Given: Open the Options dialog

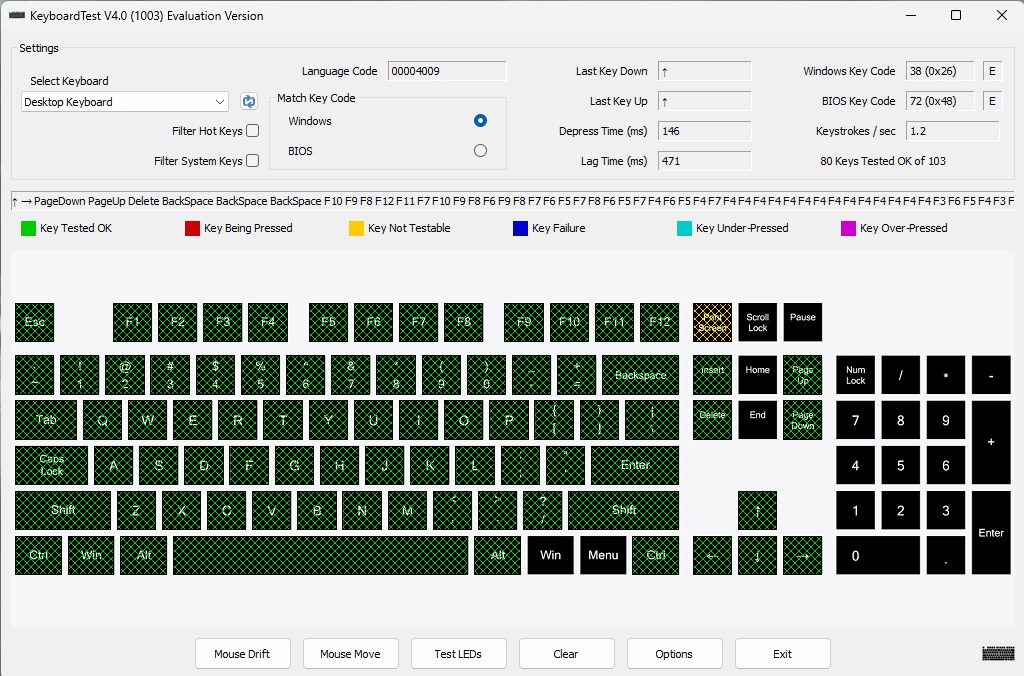Looking at the screenshot, I should pos(674,654).
